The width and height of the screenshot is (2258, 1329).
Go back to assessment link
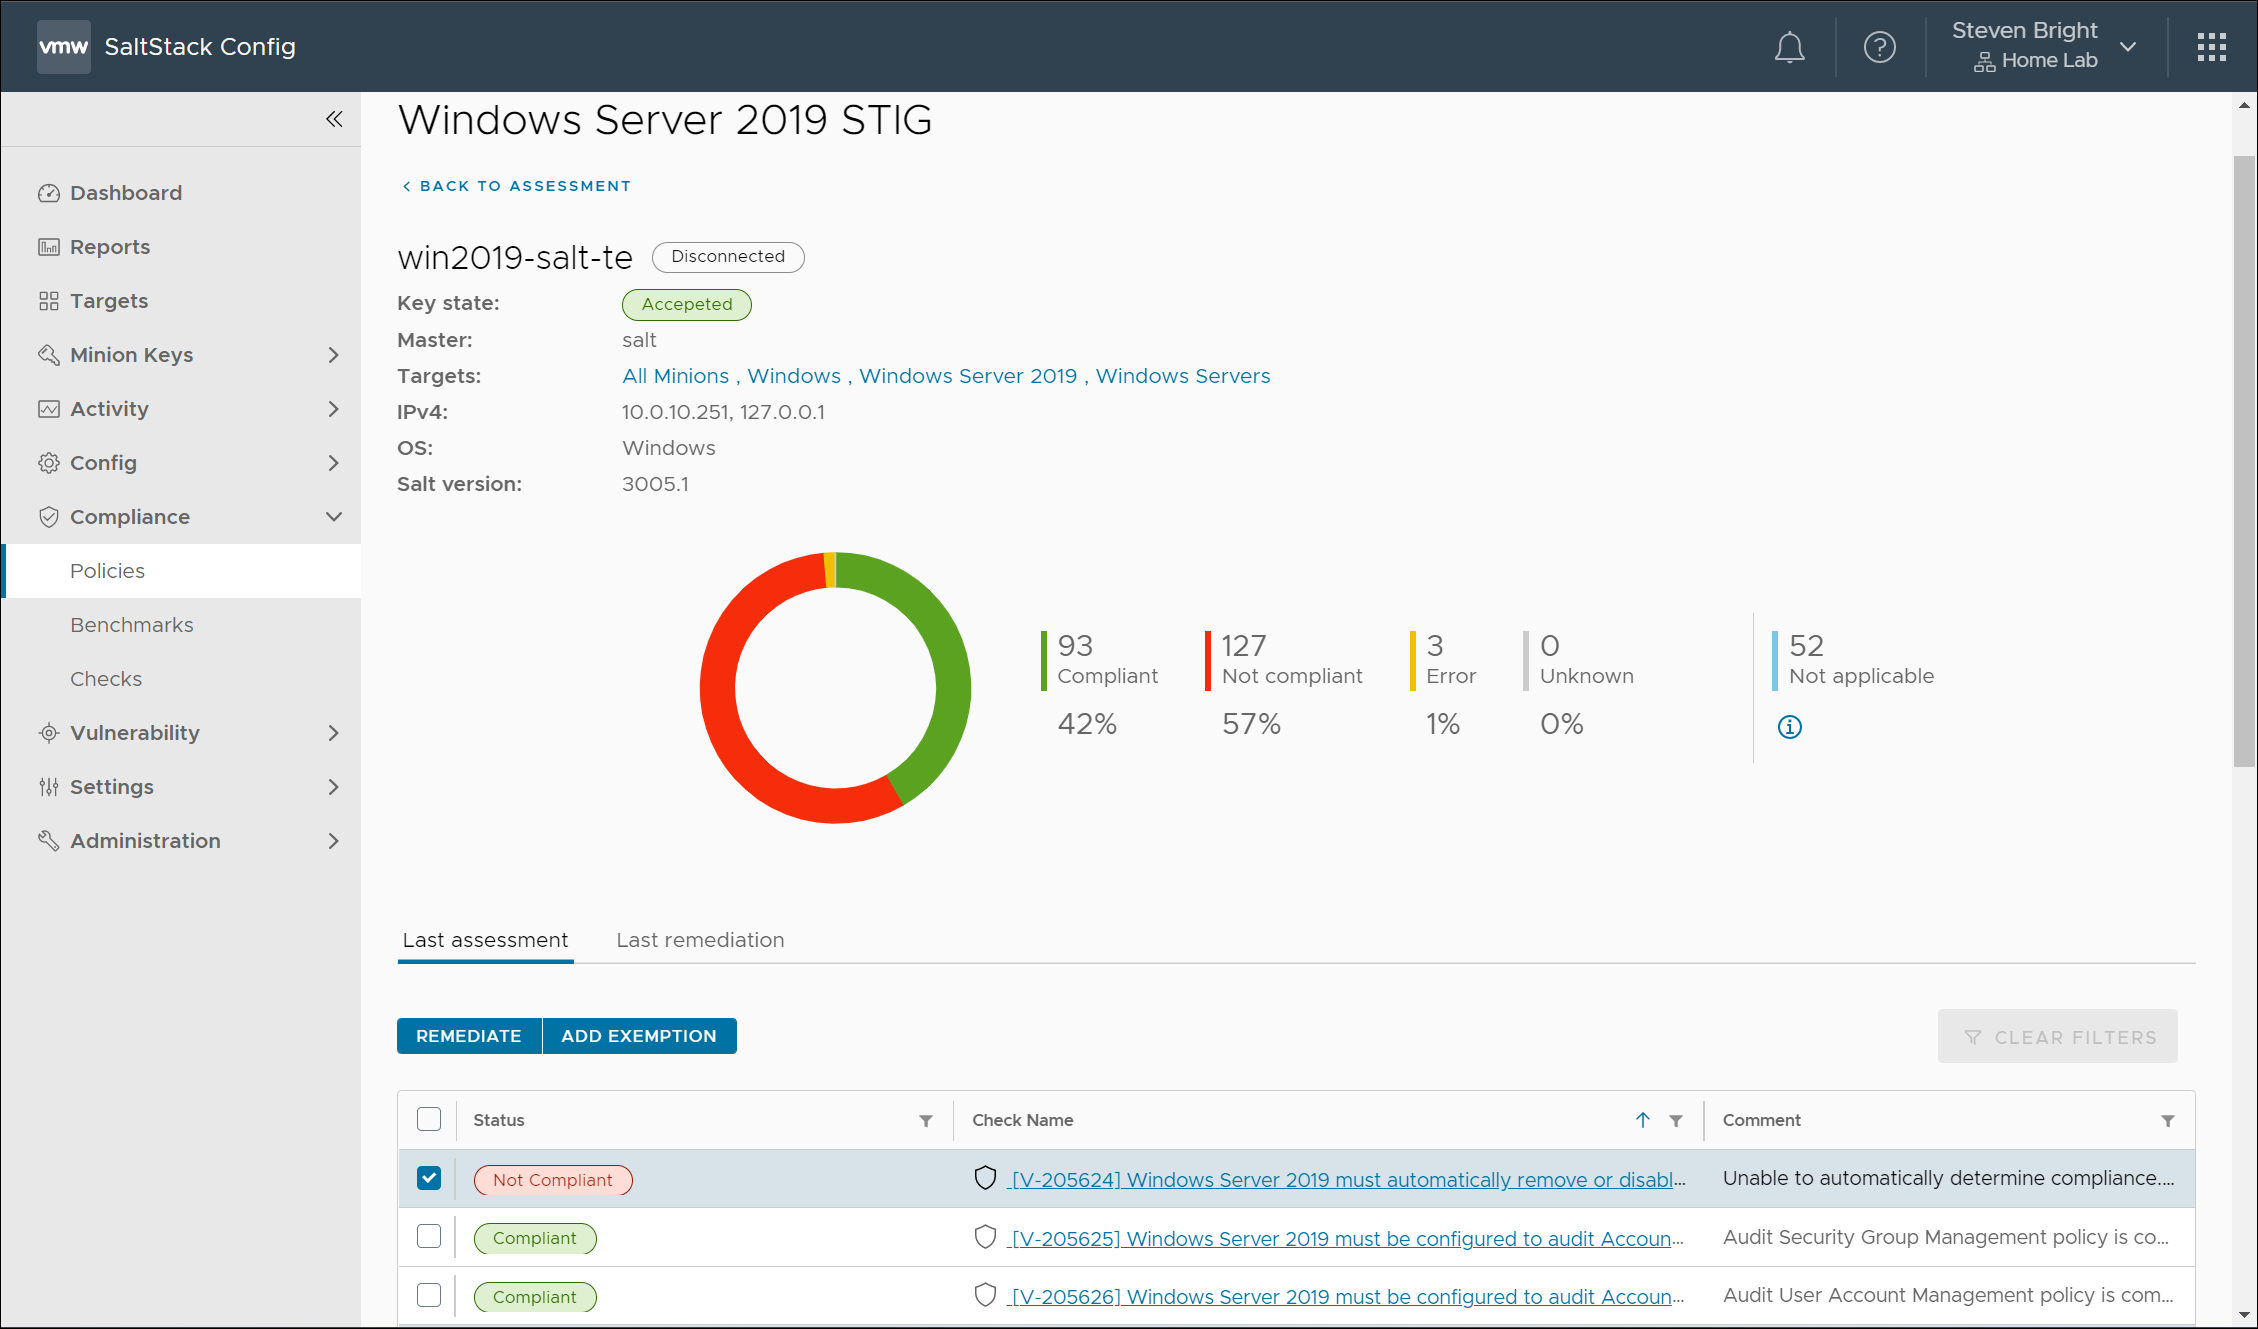pyautogui.click(x=516, y=186)
